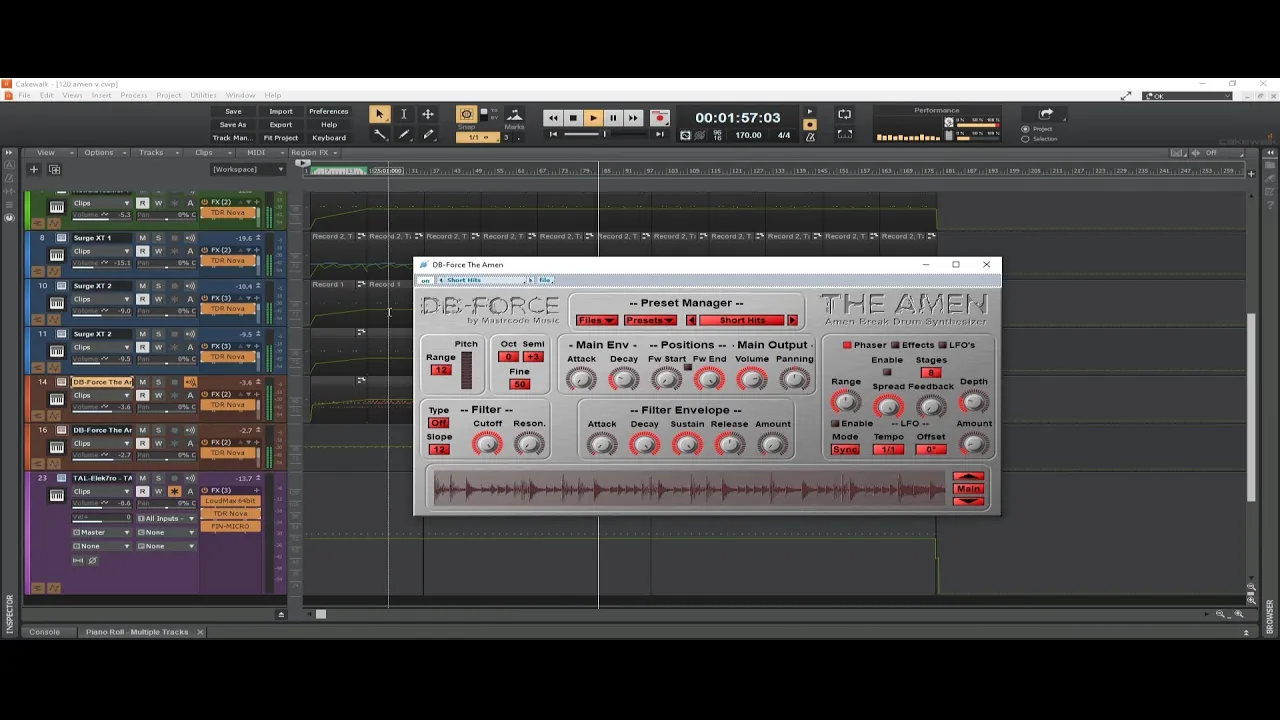Open the Edit menu

(x=47, y=95)
